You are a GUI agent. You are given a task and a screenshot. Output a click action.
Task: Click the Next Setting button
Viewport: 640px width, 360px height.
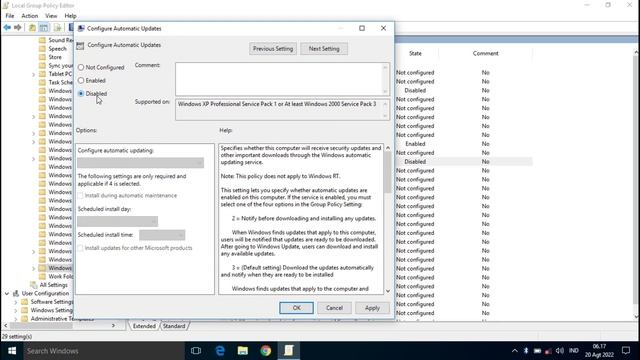(x=324, y=49)
